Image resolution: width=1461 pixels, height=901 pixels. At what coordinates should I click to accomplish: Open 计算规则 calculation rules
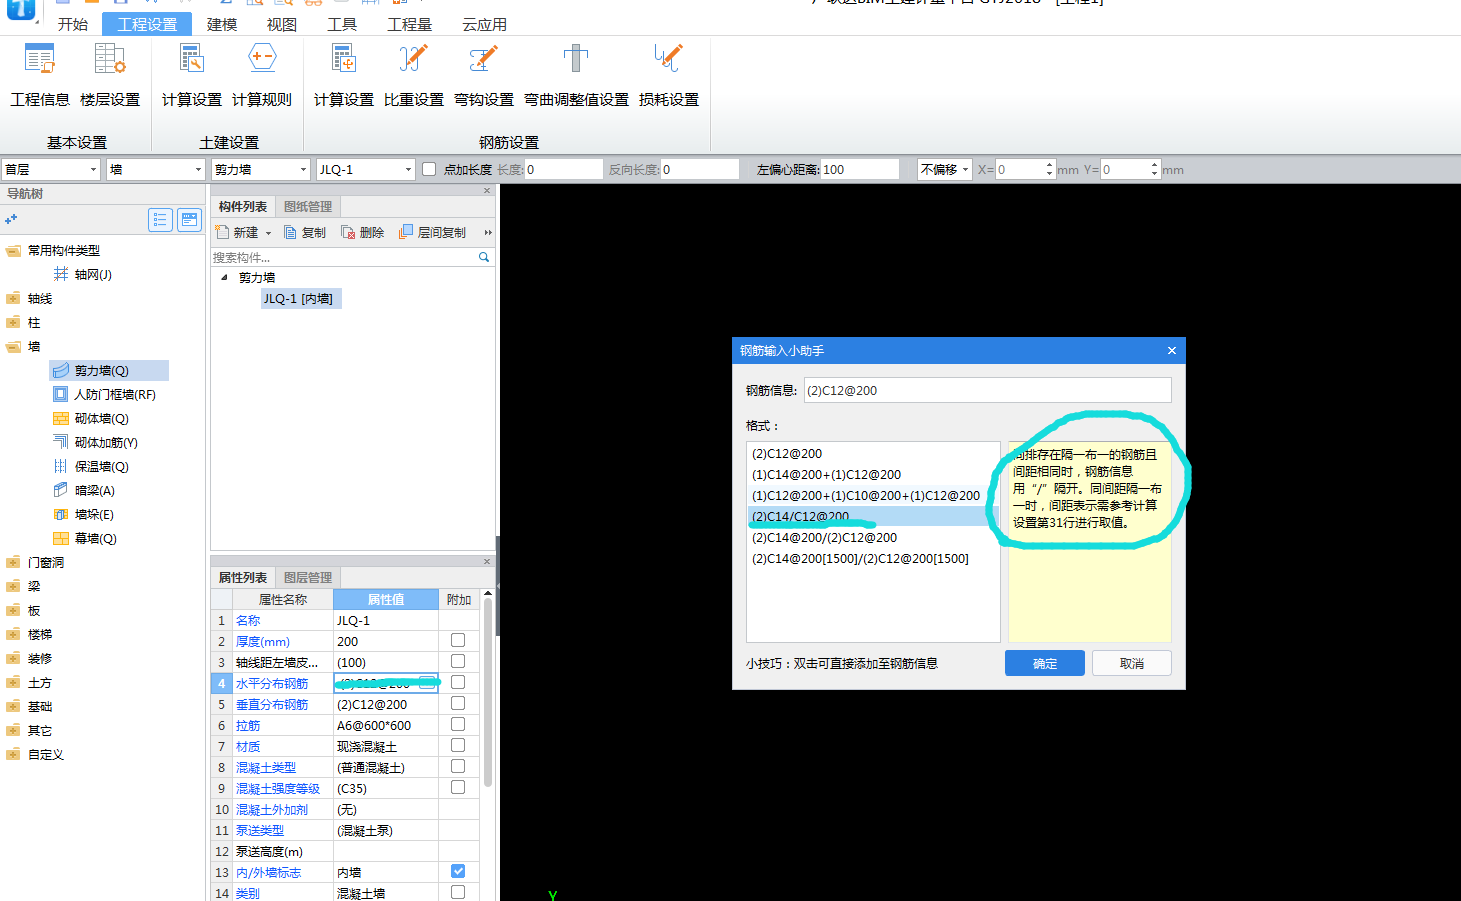click(x=262, y=75)
